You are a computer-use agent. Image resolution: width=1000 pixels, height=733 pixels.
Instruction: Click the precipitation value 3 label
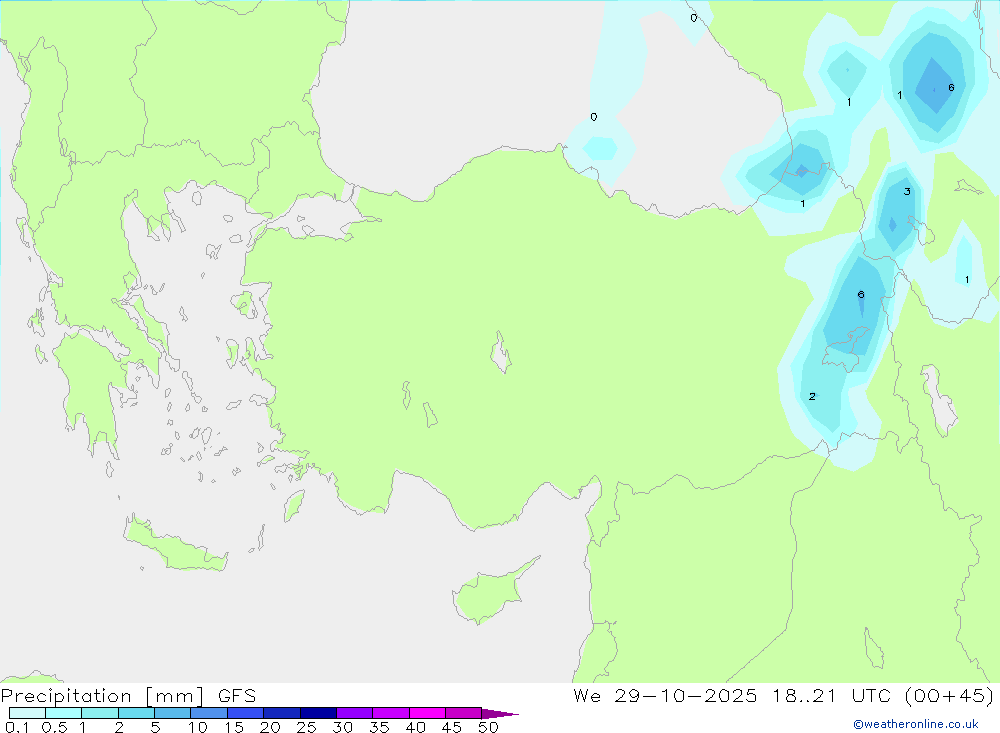tap(907, 191)
